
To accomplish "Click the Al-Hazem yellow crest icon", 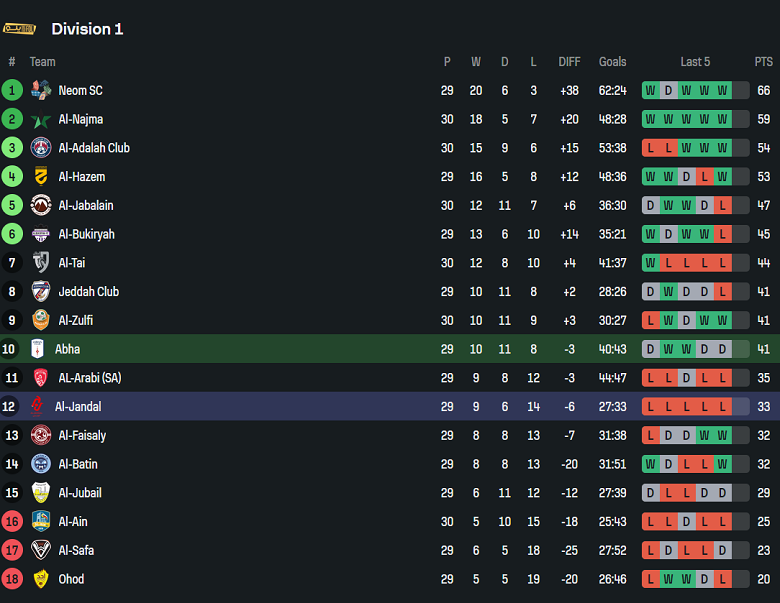I will click(x=41, y=177).
